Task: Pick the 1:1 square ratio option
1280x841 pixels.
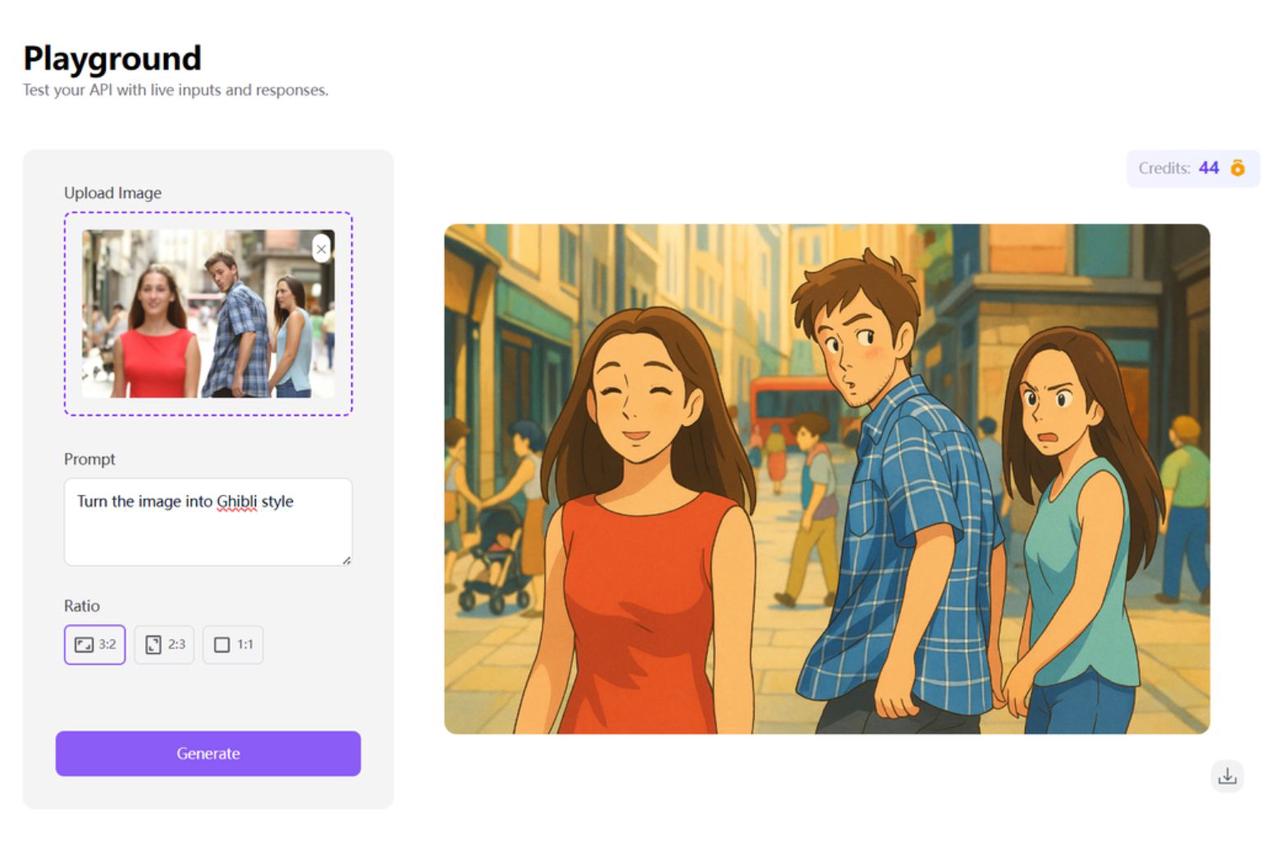Action: (233, 645)
